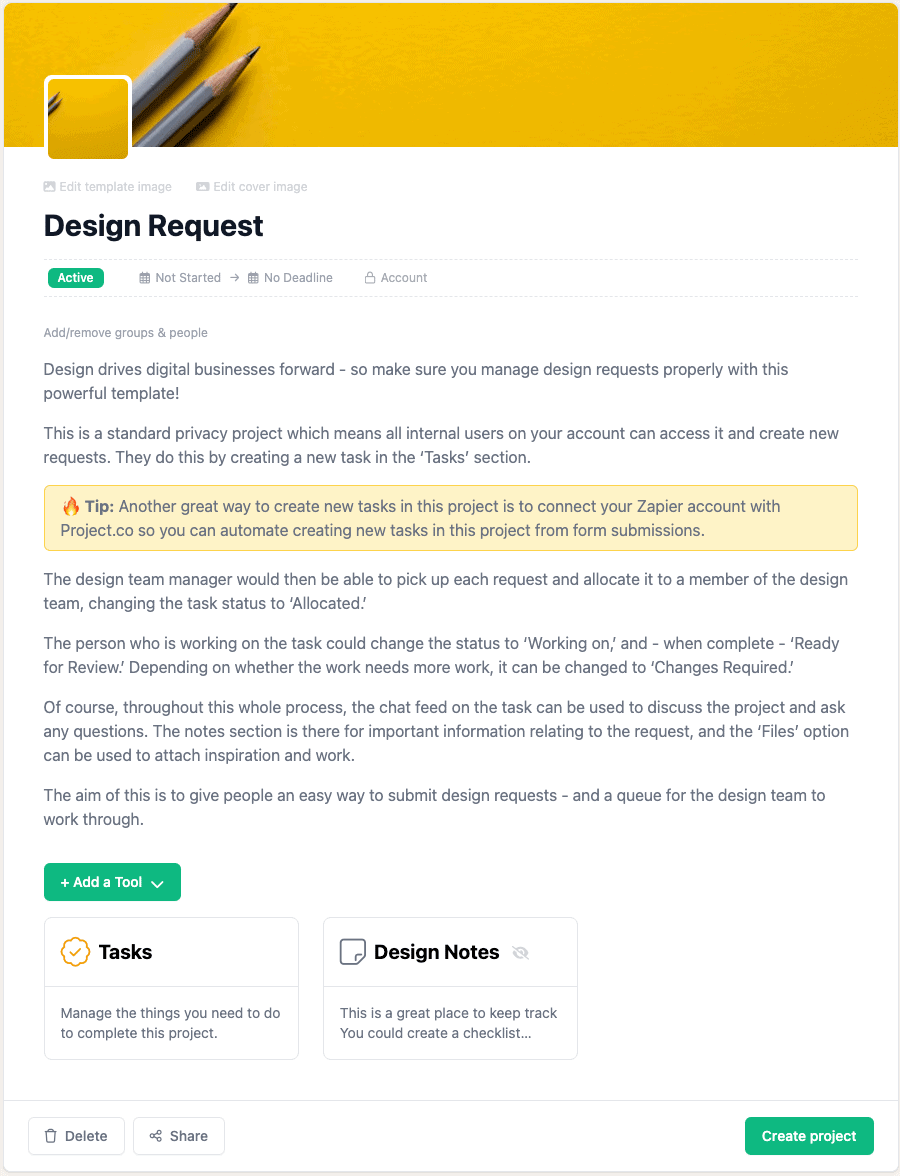Click the yellow template image thumbnail
This screenshot has height=1176, width=900.
87,117
